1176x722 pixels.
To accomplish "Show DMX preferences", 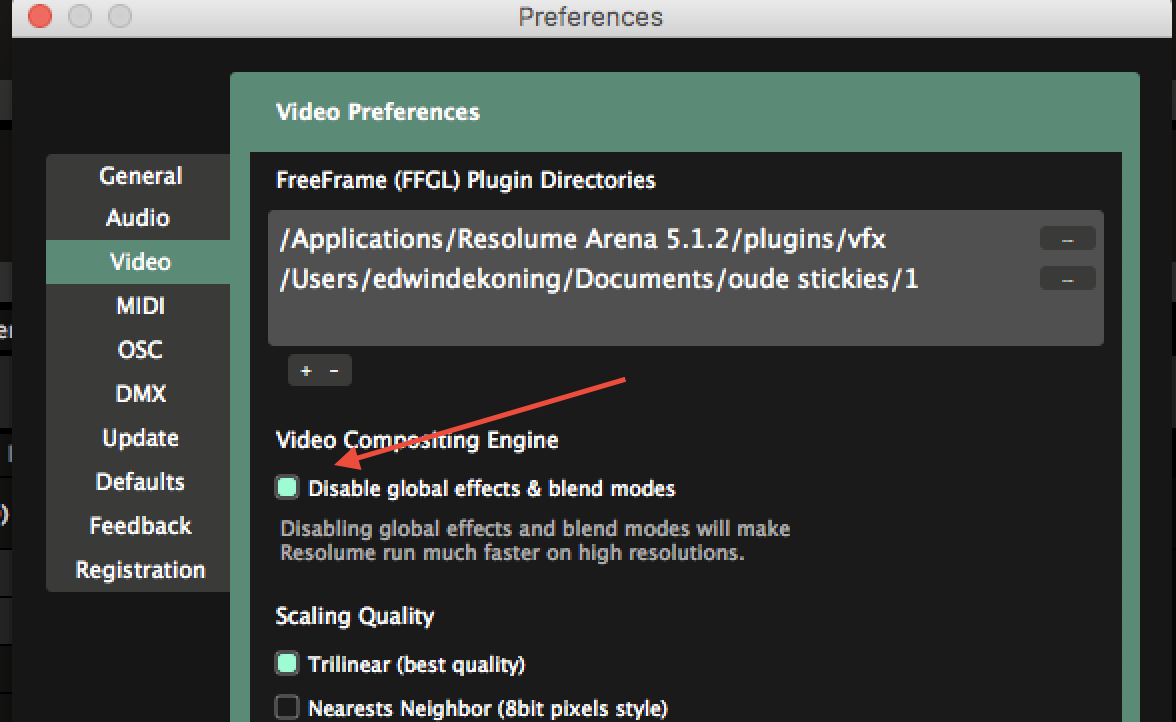I will 140,394.
